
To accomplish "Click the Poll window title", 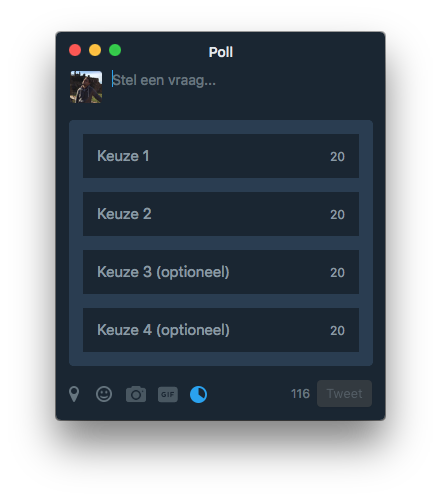I will tap(221, 52).
